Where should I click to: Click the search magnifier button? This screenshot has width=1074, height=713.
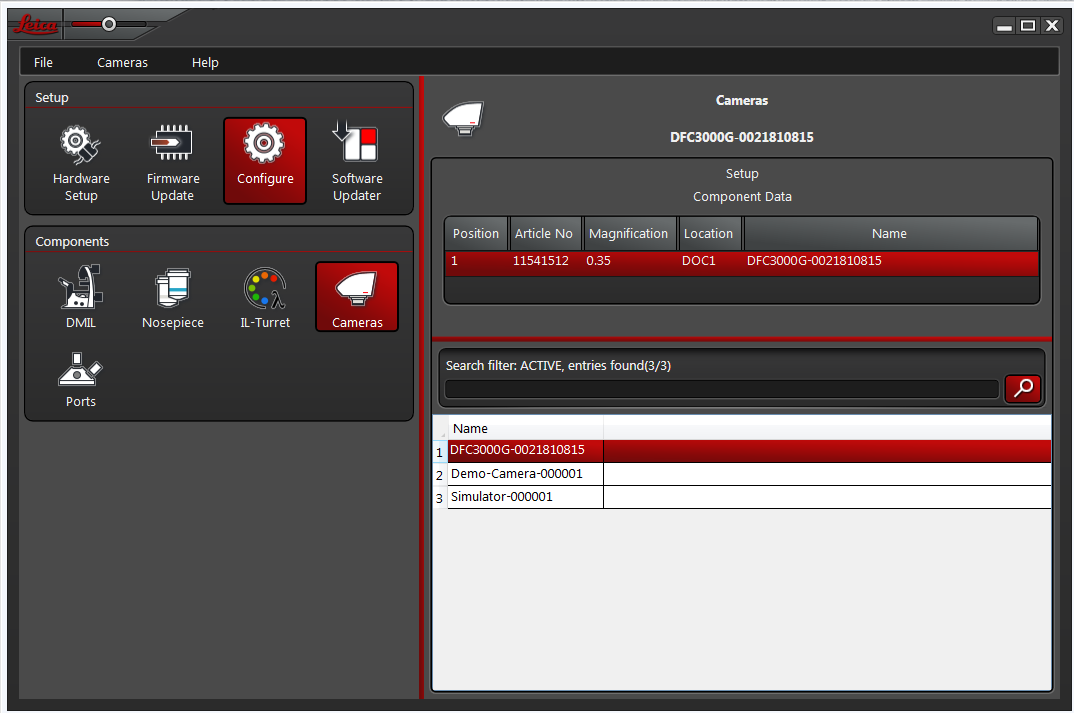tap(1023, 388)
